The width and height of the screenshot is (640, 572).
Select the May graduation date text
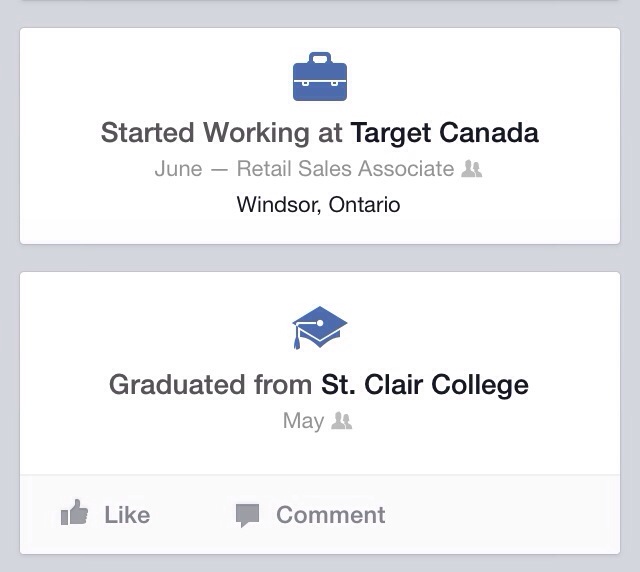click(x=302, y=421)
